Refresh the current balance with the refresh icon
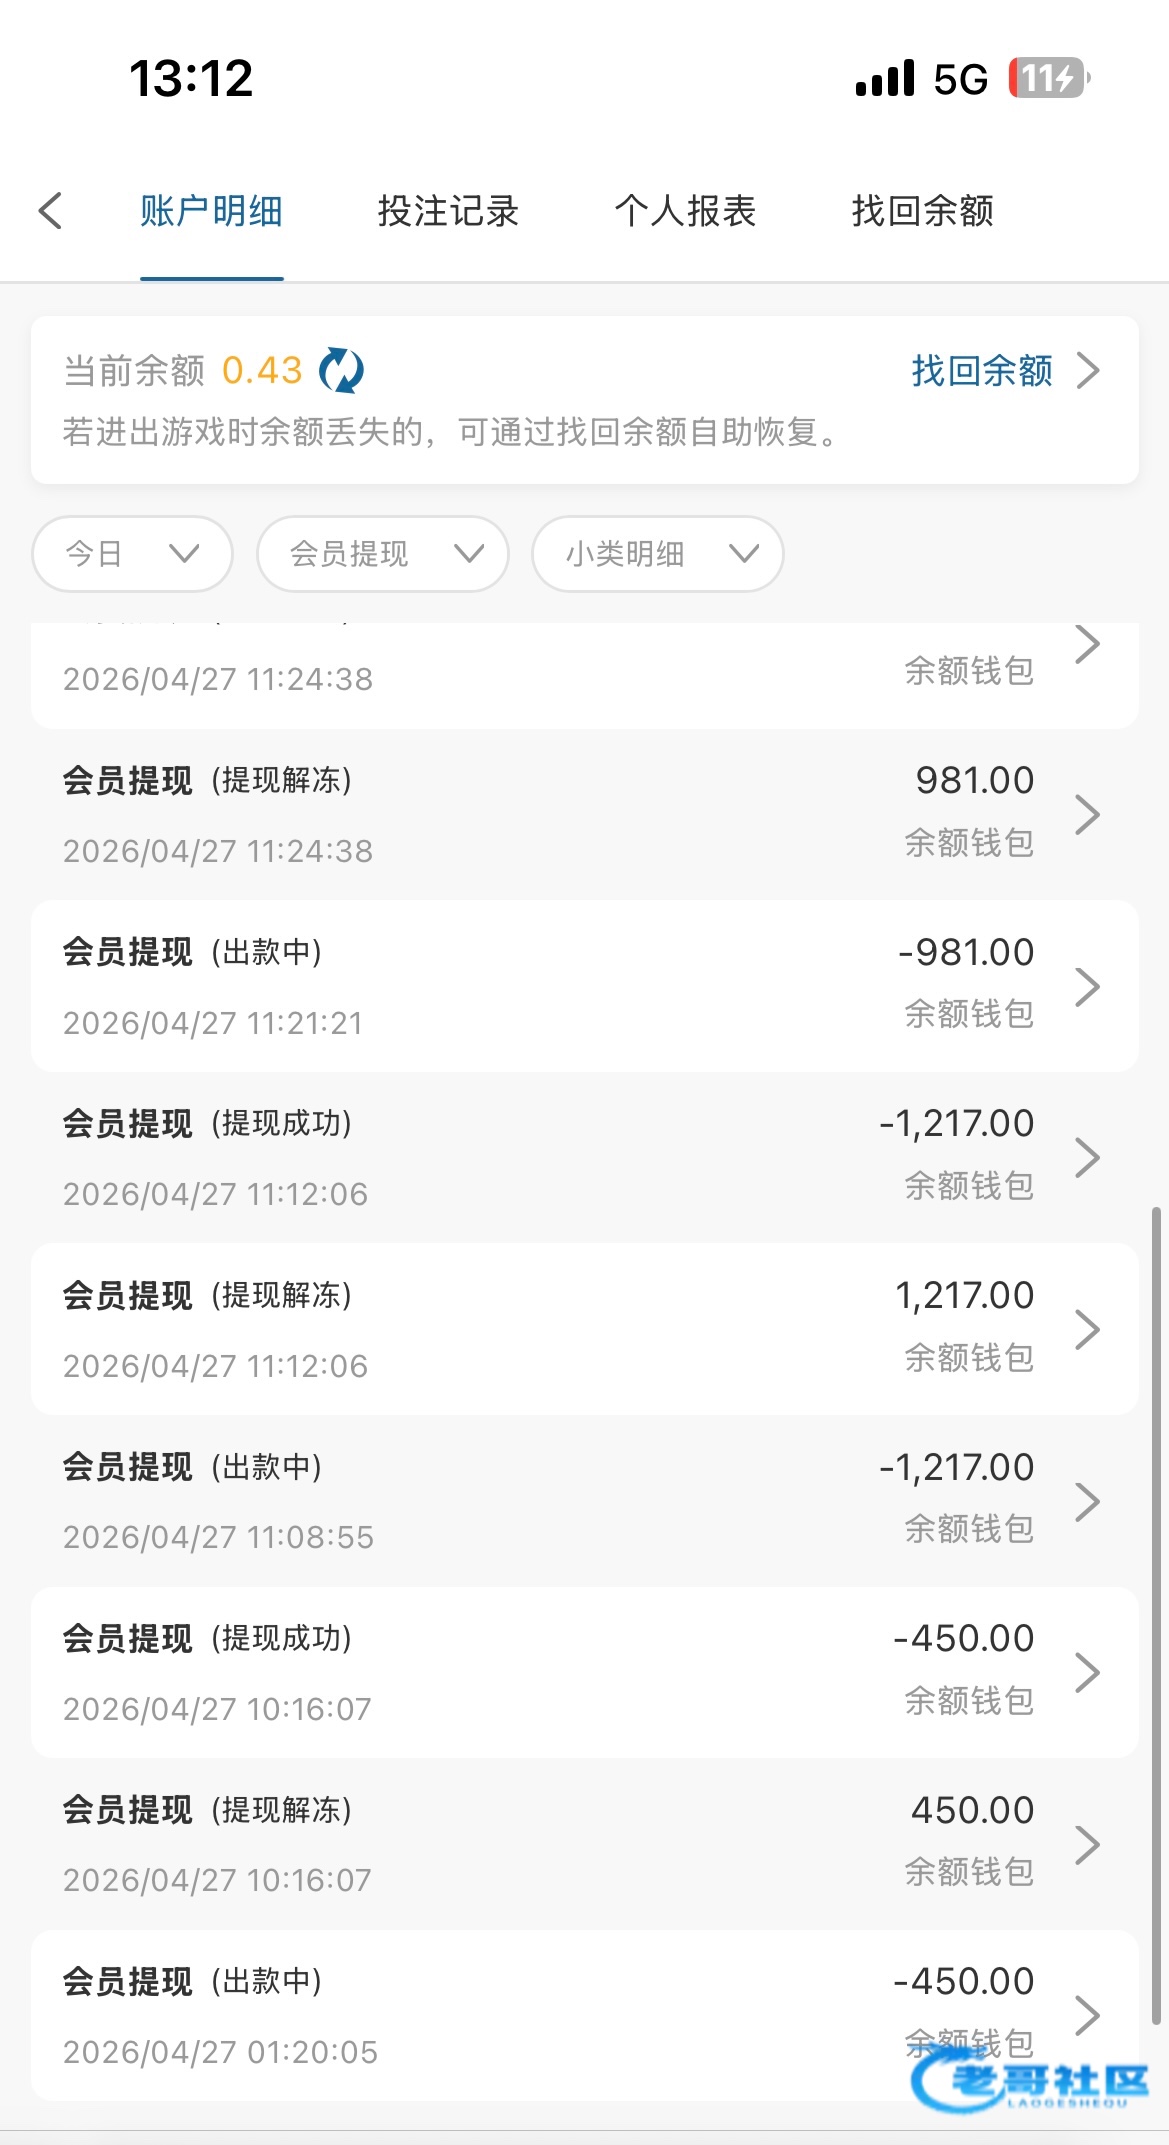The height and width of the screenshot is (2145, 1169). click(341, 371)
